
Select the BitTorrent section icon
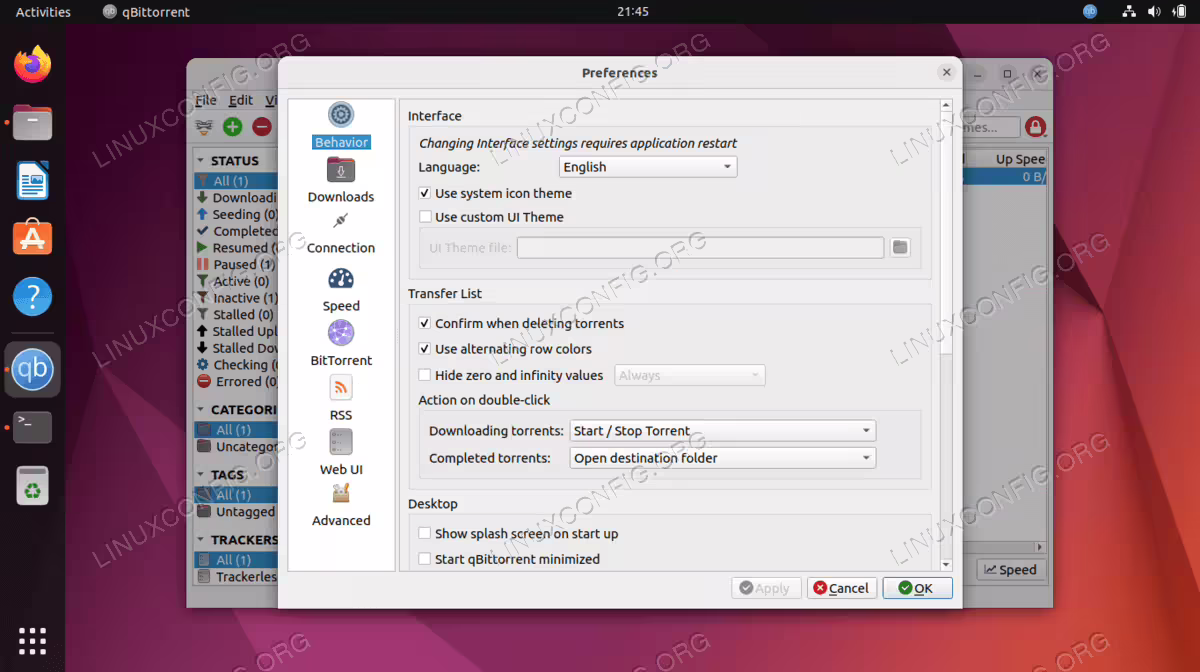pos(341,333)
